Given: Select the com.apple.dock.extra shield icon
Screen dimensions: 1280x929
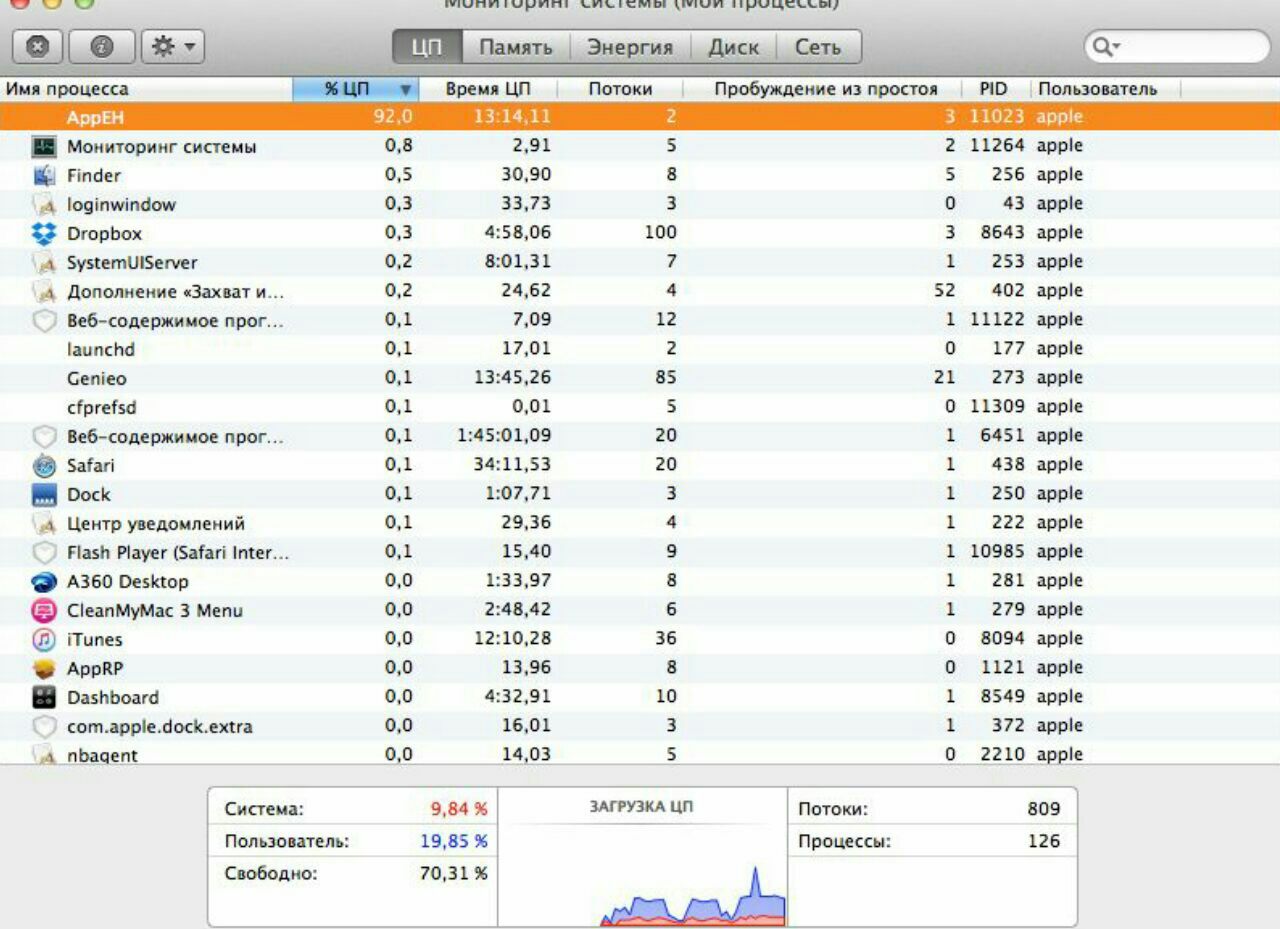Looking at the screenshot, I should pyautogui.click(x=44, y=727).
